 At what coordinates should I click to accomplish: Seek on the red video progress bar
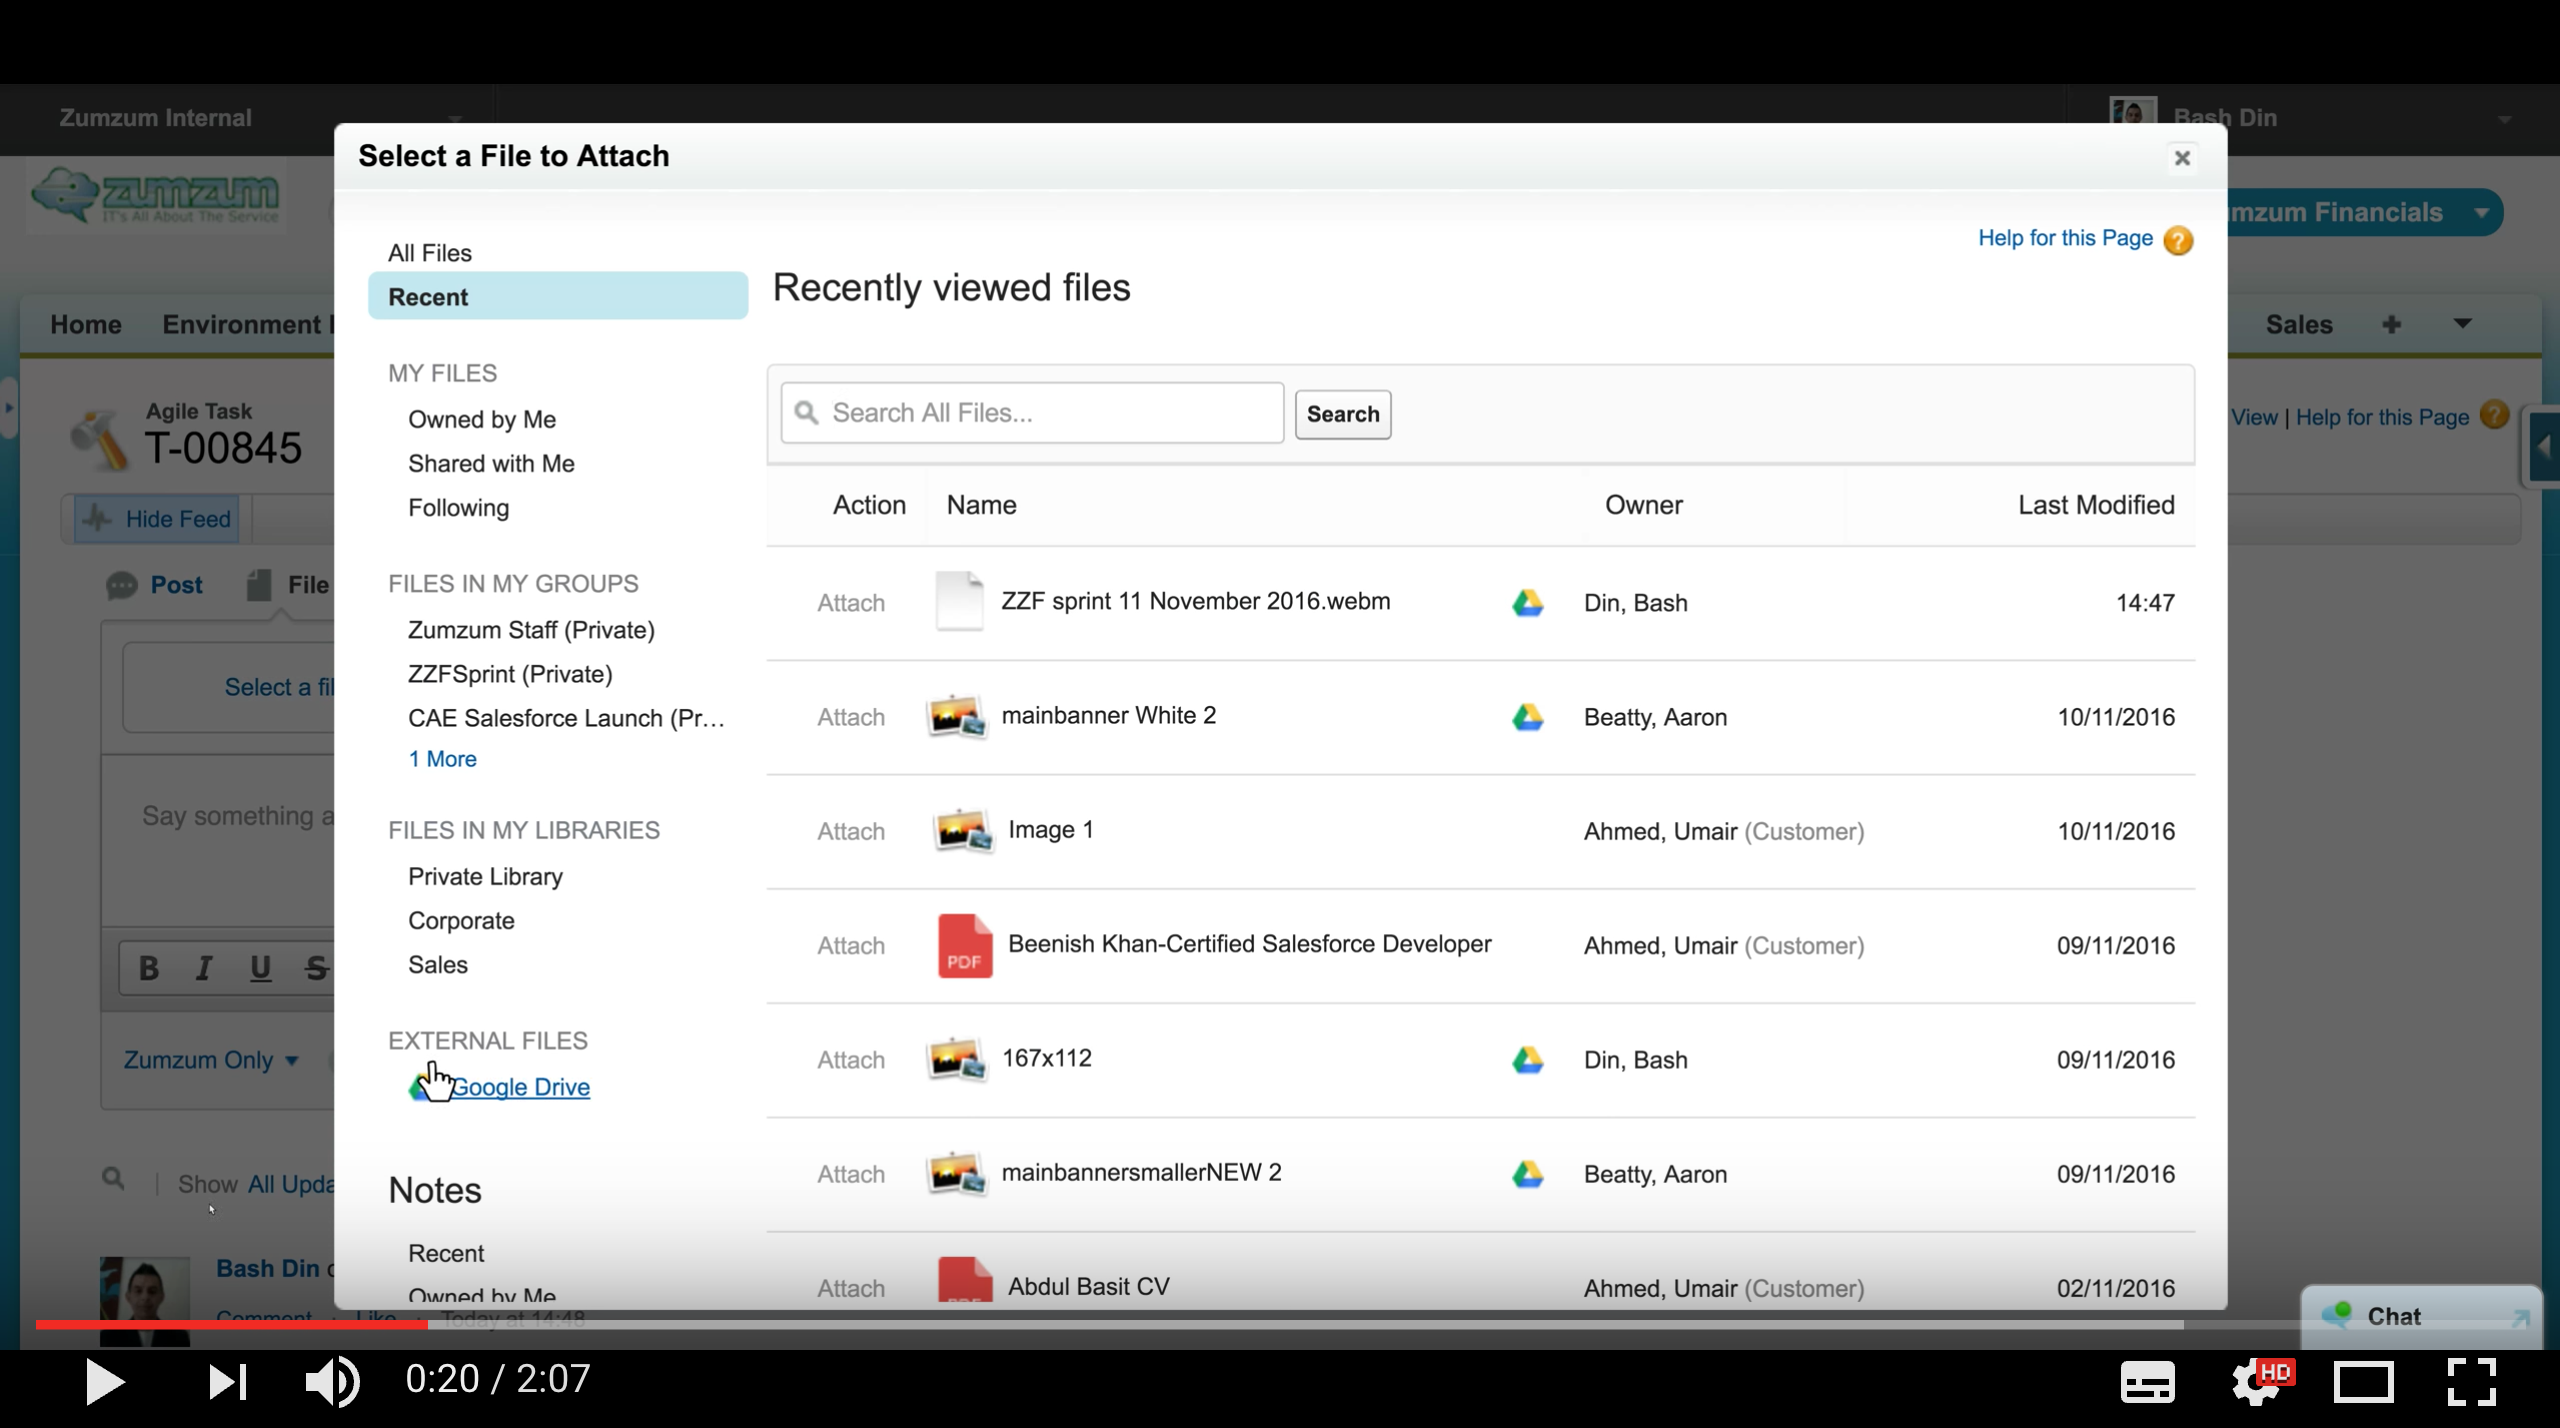(x=231, y=1324)
